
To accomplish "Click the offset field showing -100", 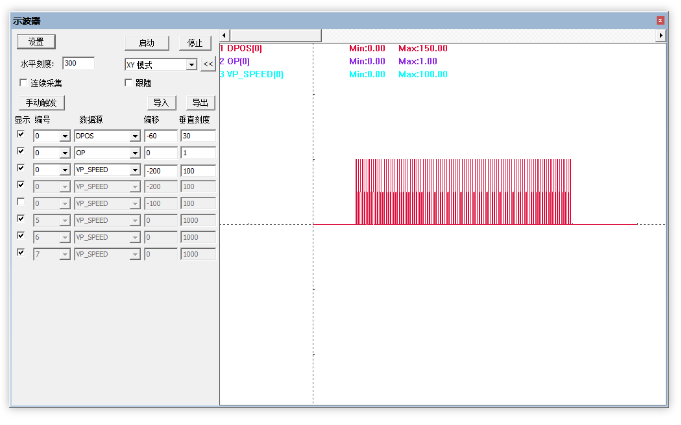I will 161,204.
